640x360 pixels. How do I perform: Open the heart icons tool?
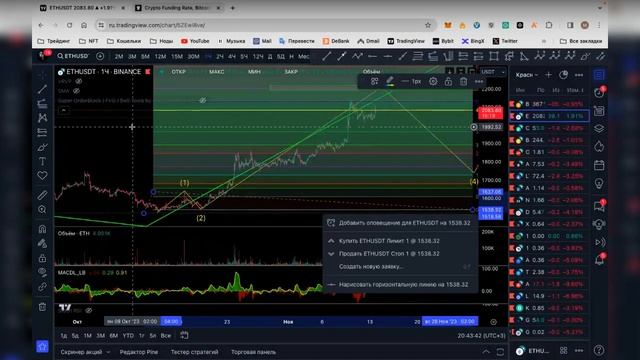(42, 176)
